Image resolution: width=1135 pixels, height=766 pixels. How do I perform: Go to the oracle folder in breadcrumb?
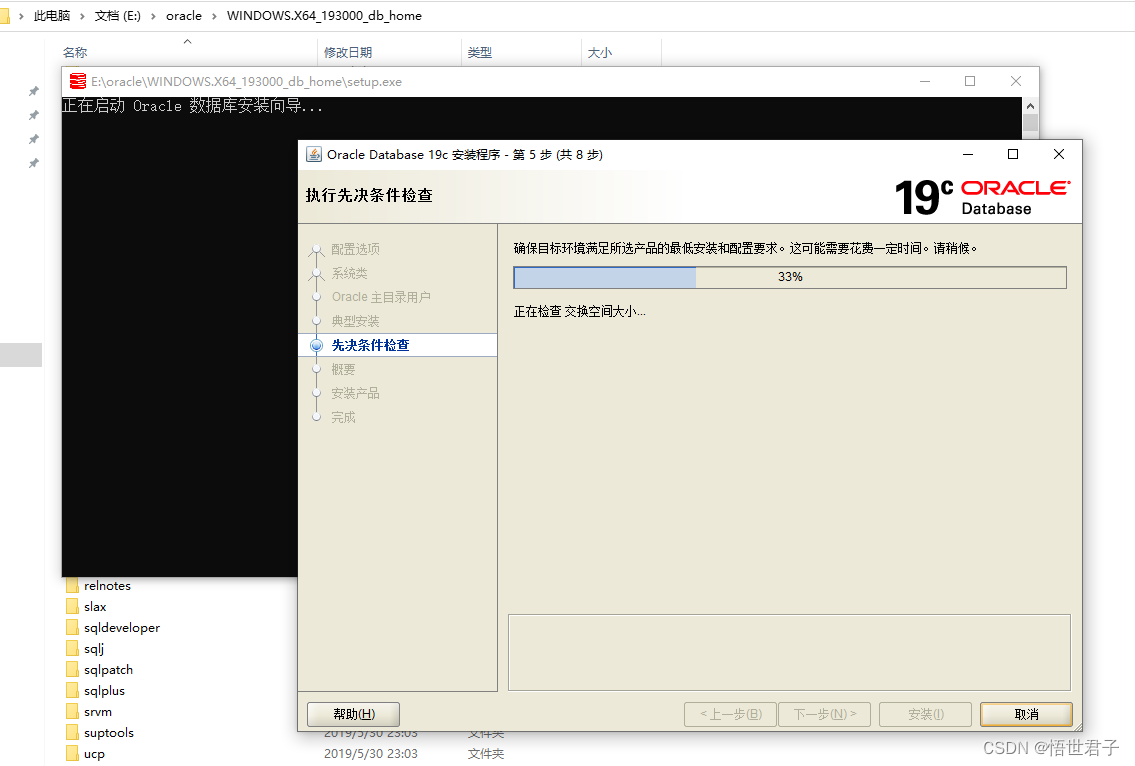(184, 15)
